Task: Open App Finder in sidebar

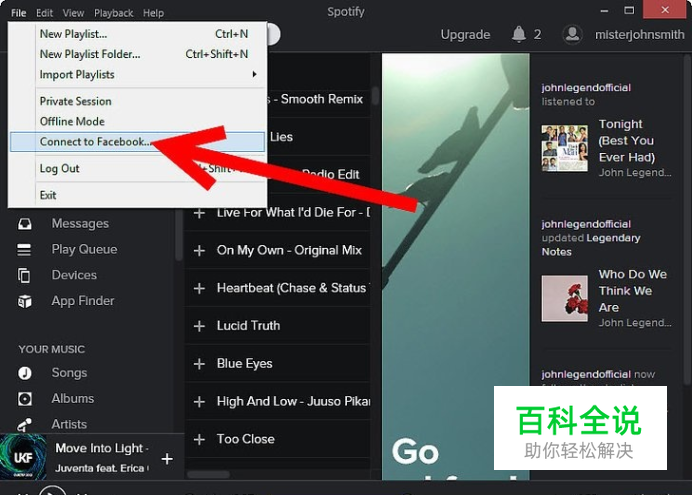Action: [x=83, y=301]
